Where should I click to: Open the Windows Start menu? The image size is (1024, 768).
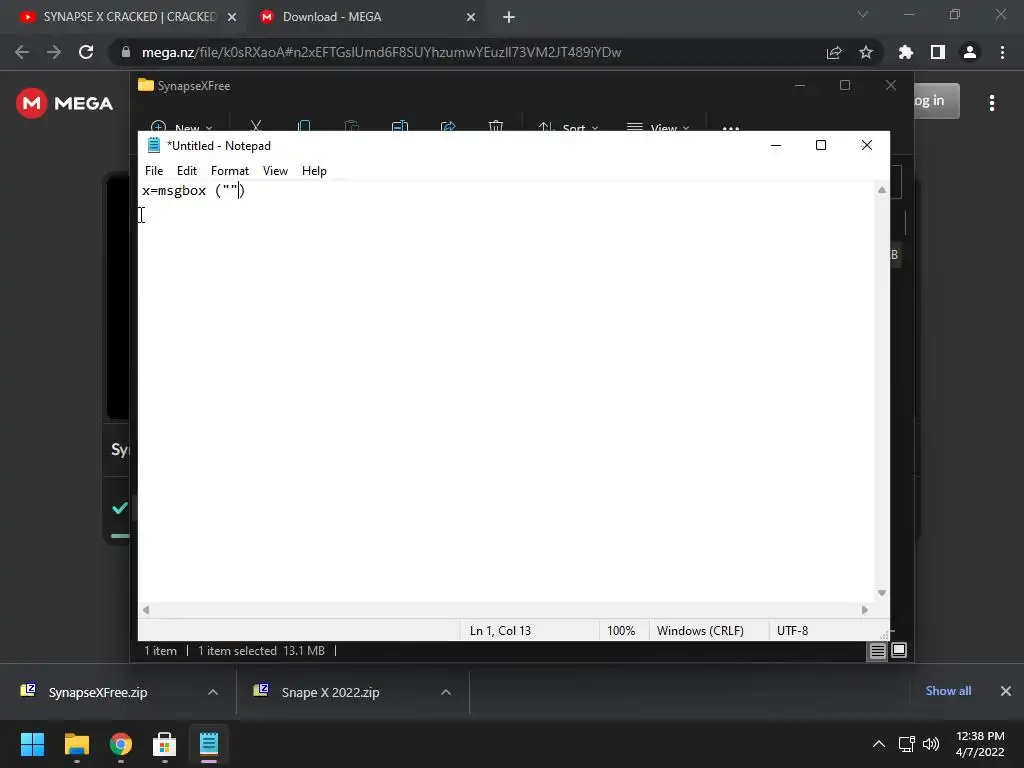[32, 744]
